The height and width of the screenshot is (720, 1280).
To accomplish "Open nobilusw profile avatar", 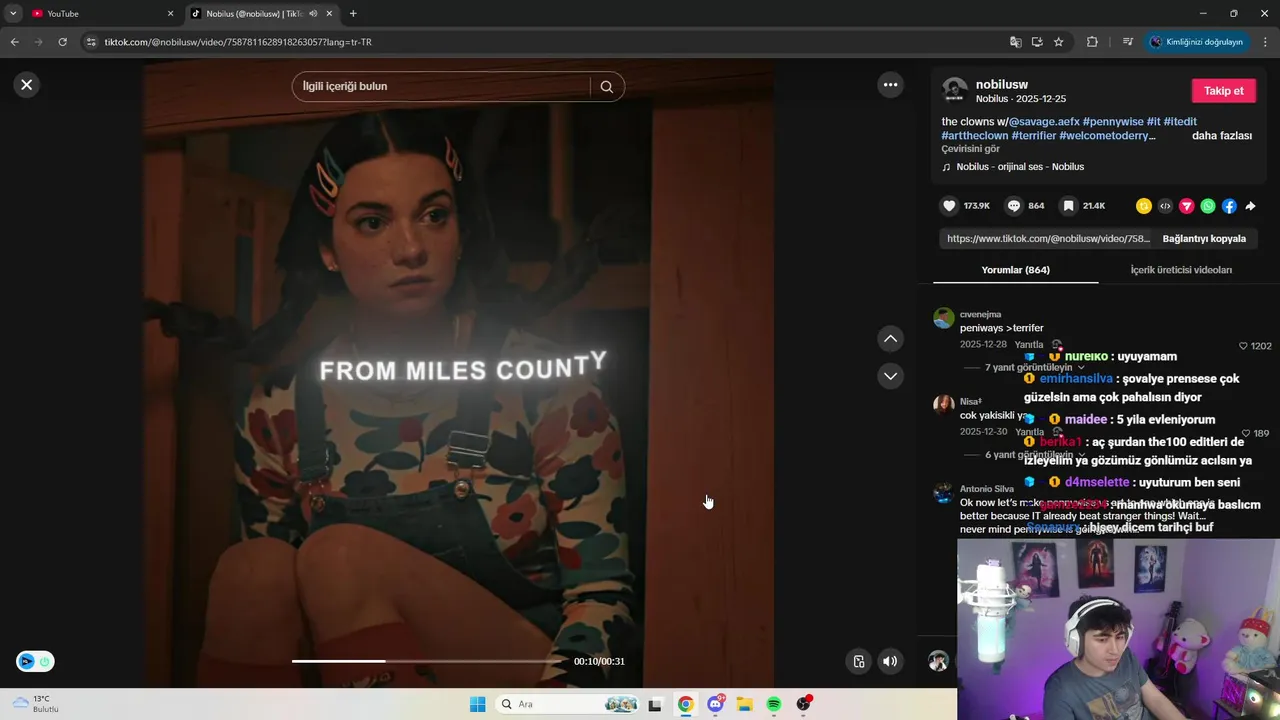I will coord(955,91).
